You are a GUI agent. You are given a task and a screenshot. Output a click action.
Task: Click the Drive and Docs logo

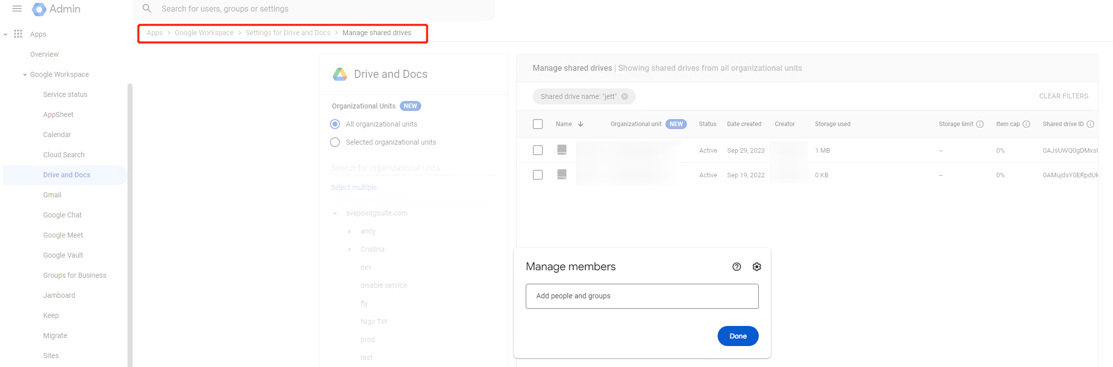click(x=340, y=74)
